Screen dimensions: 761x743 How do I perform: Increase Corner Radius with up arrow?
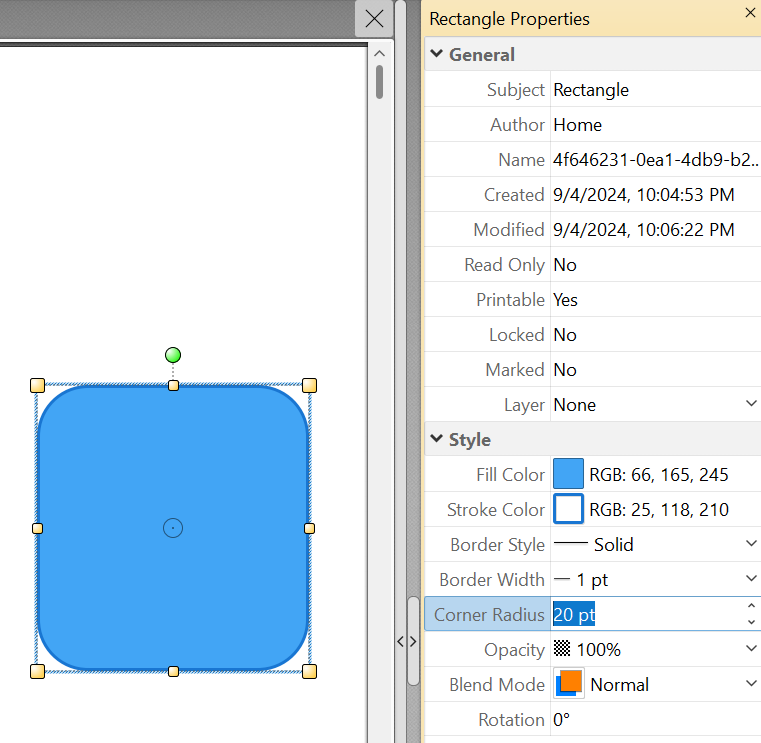[x=751, y=606]
